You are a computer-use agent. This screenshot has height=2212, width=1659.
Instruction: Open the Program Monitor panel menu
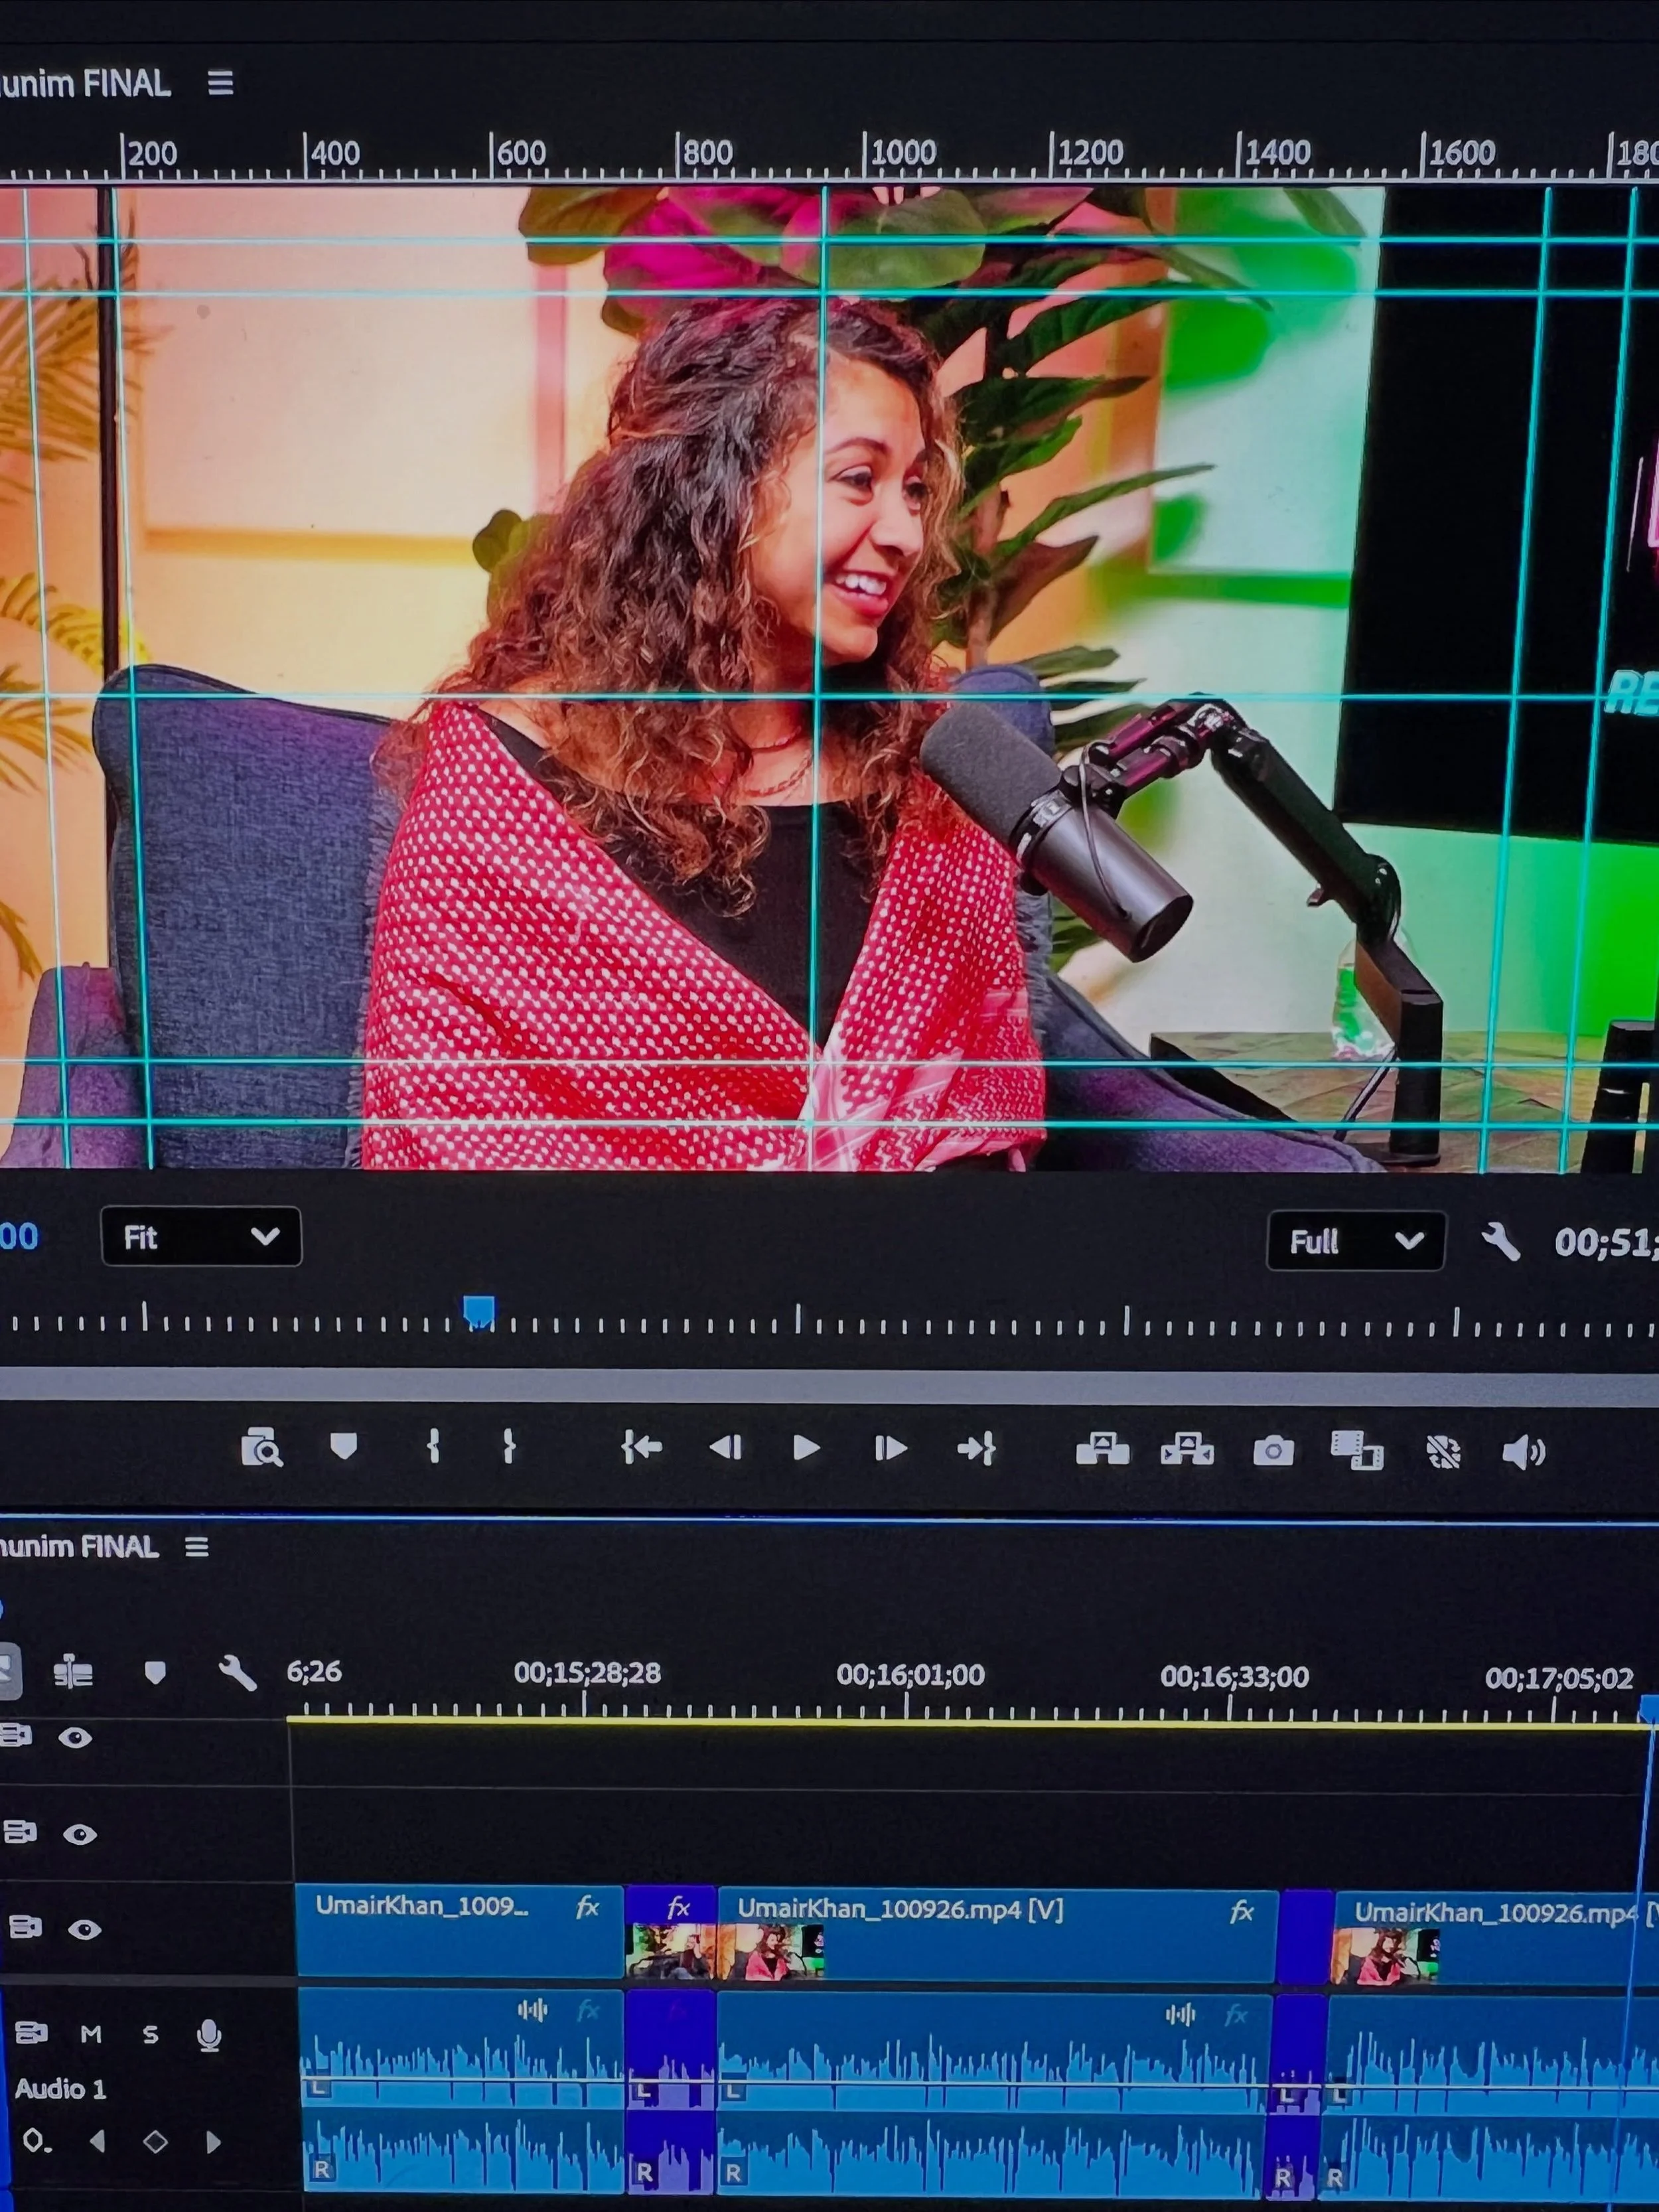point(221,83)
